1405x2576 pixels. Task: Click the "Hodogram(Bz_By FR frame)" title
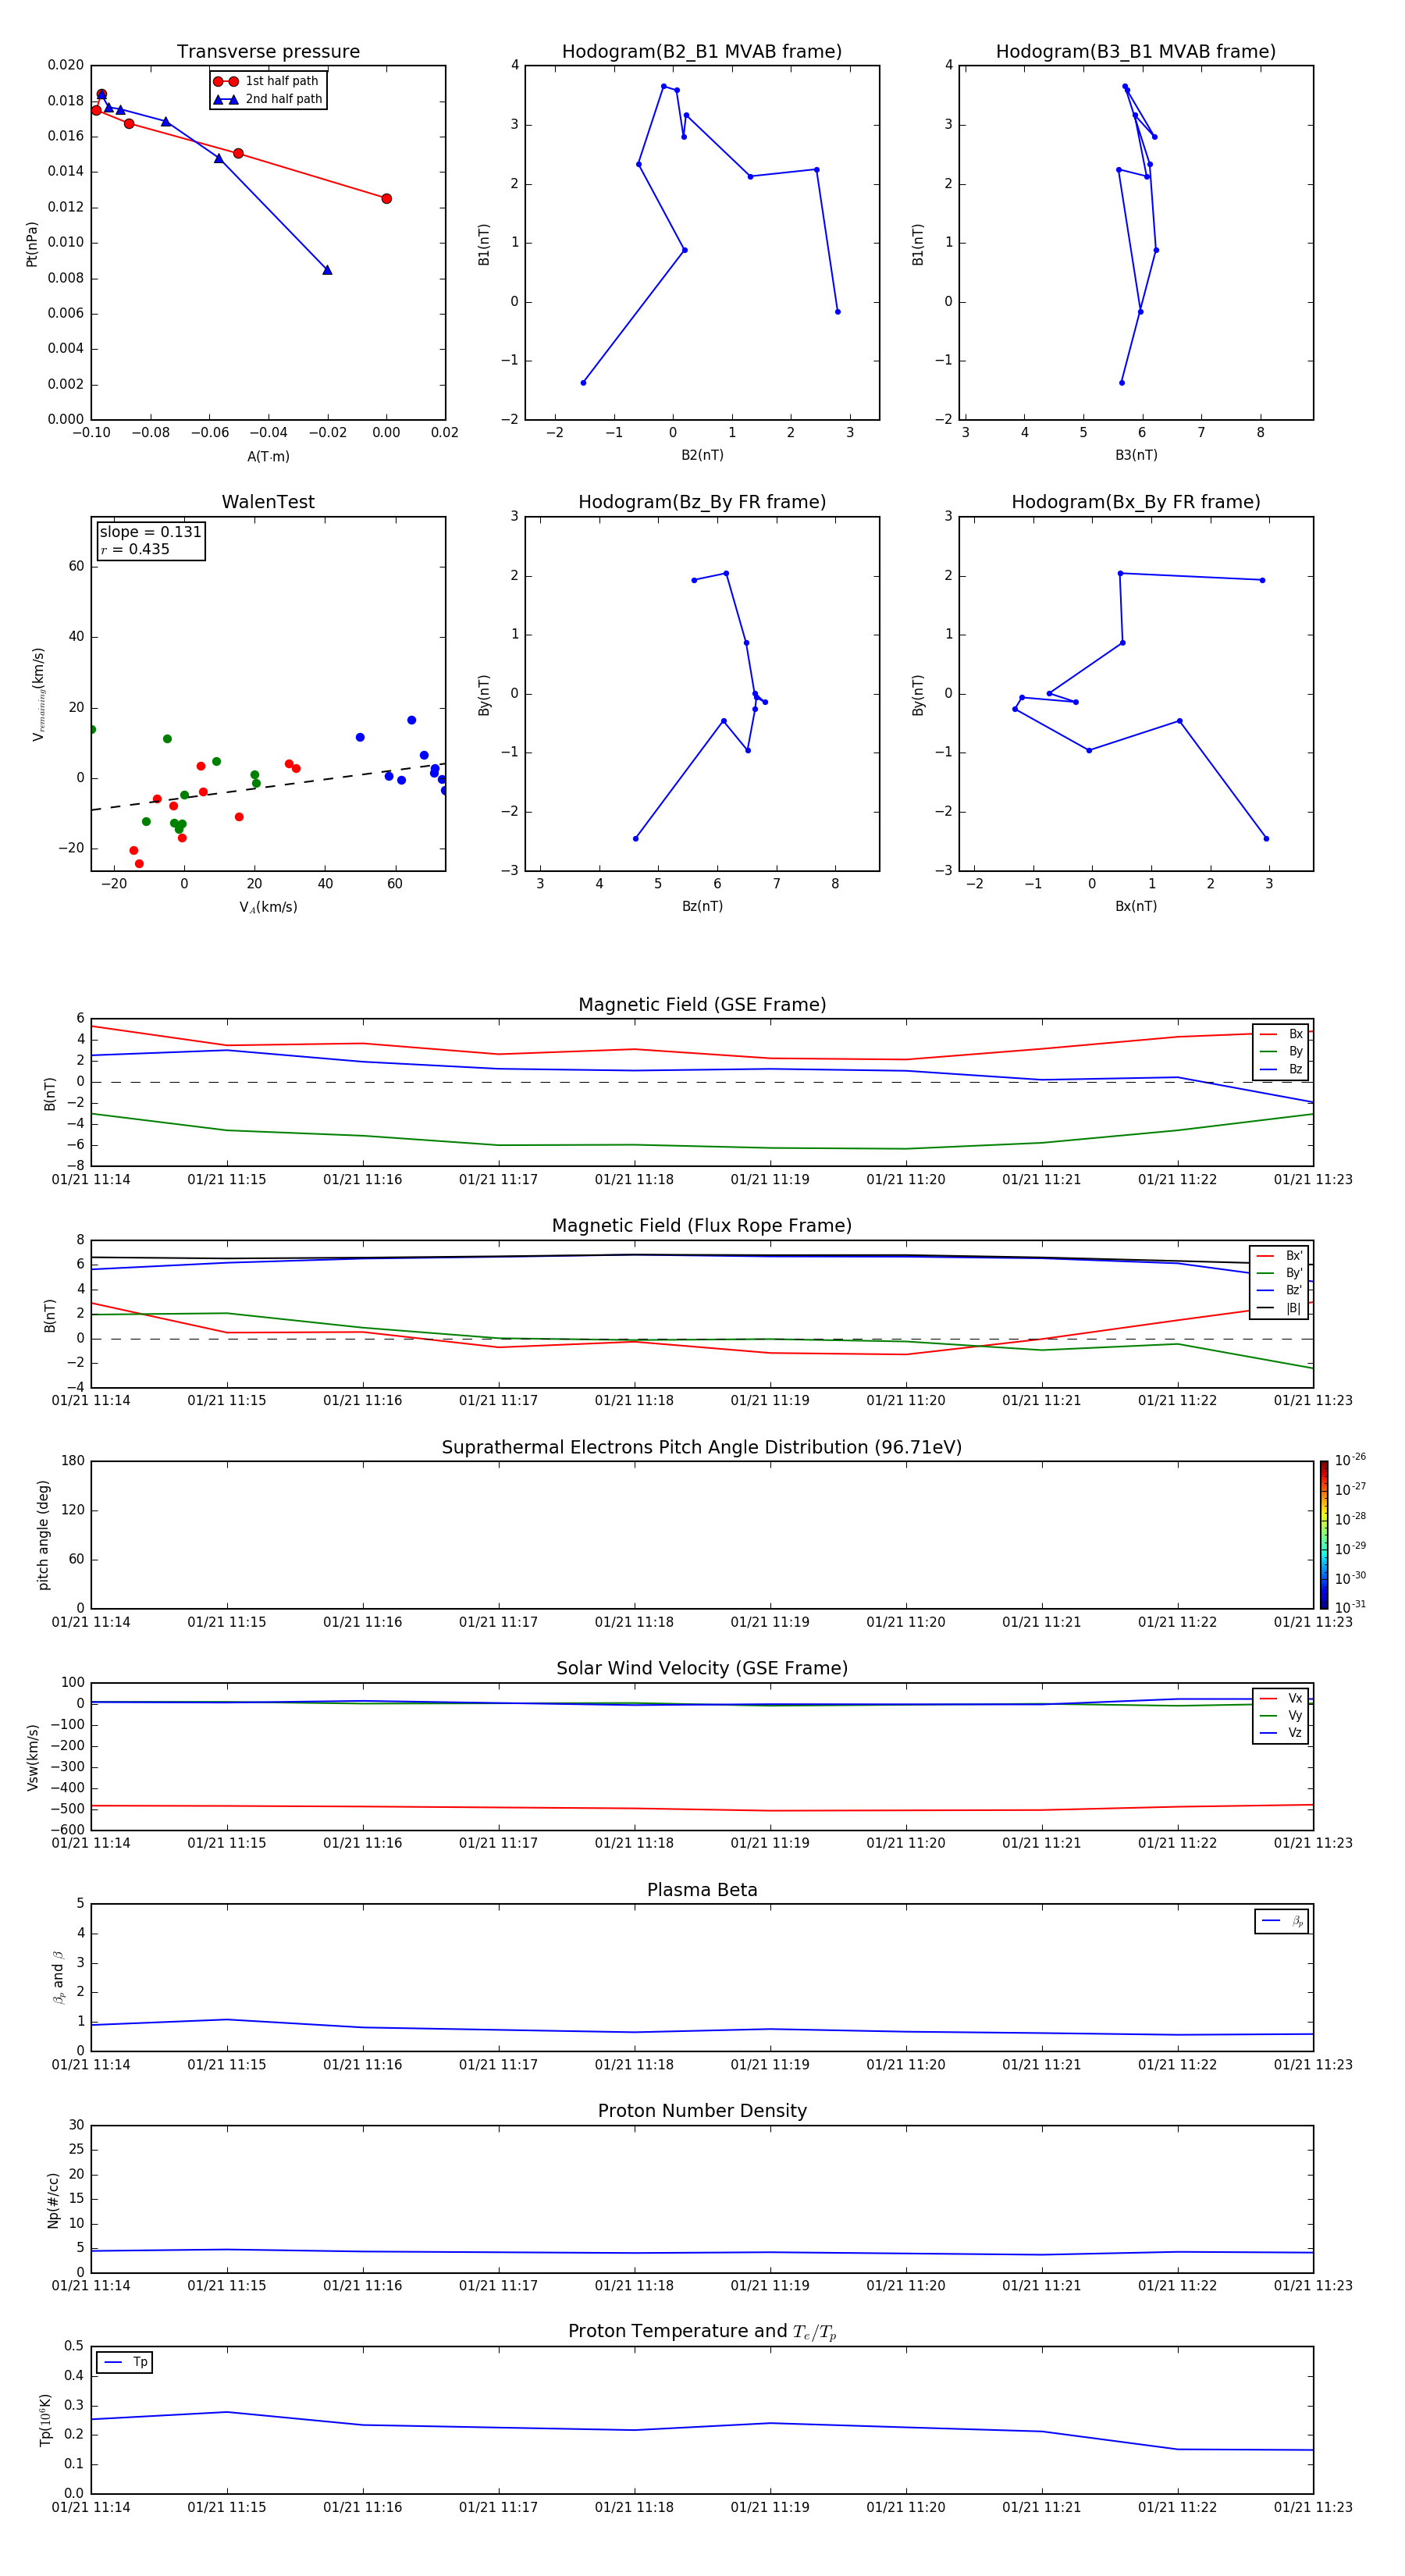click(702, 502)
